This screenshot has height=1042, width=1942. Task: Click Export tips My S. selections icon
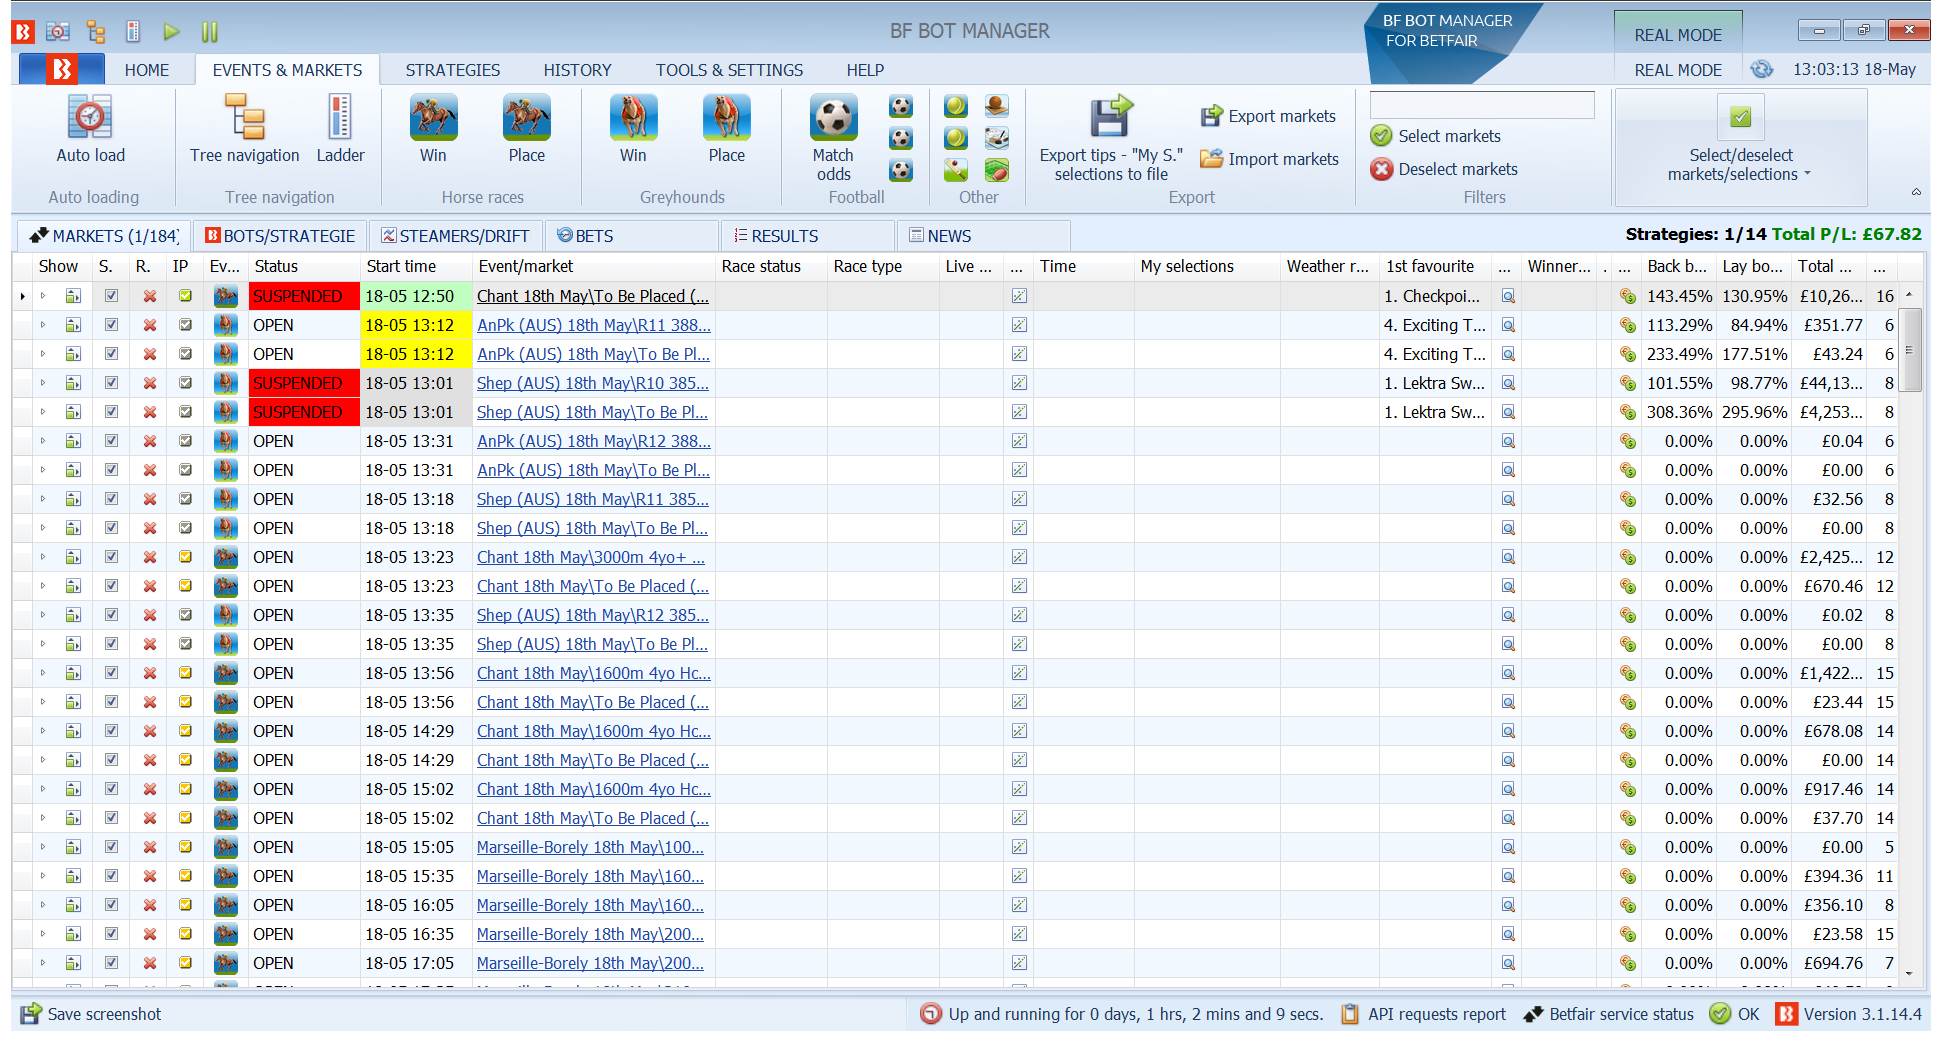click(1111, 117)
